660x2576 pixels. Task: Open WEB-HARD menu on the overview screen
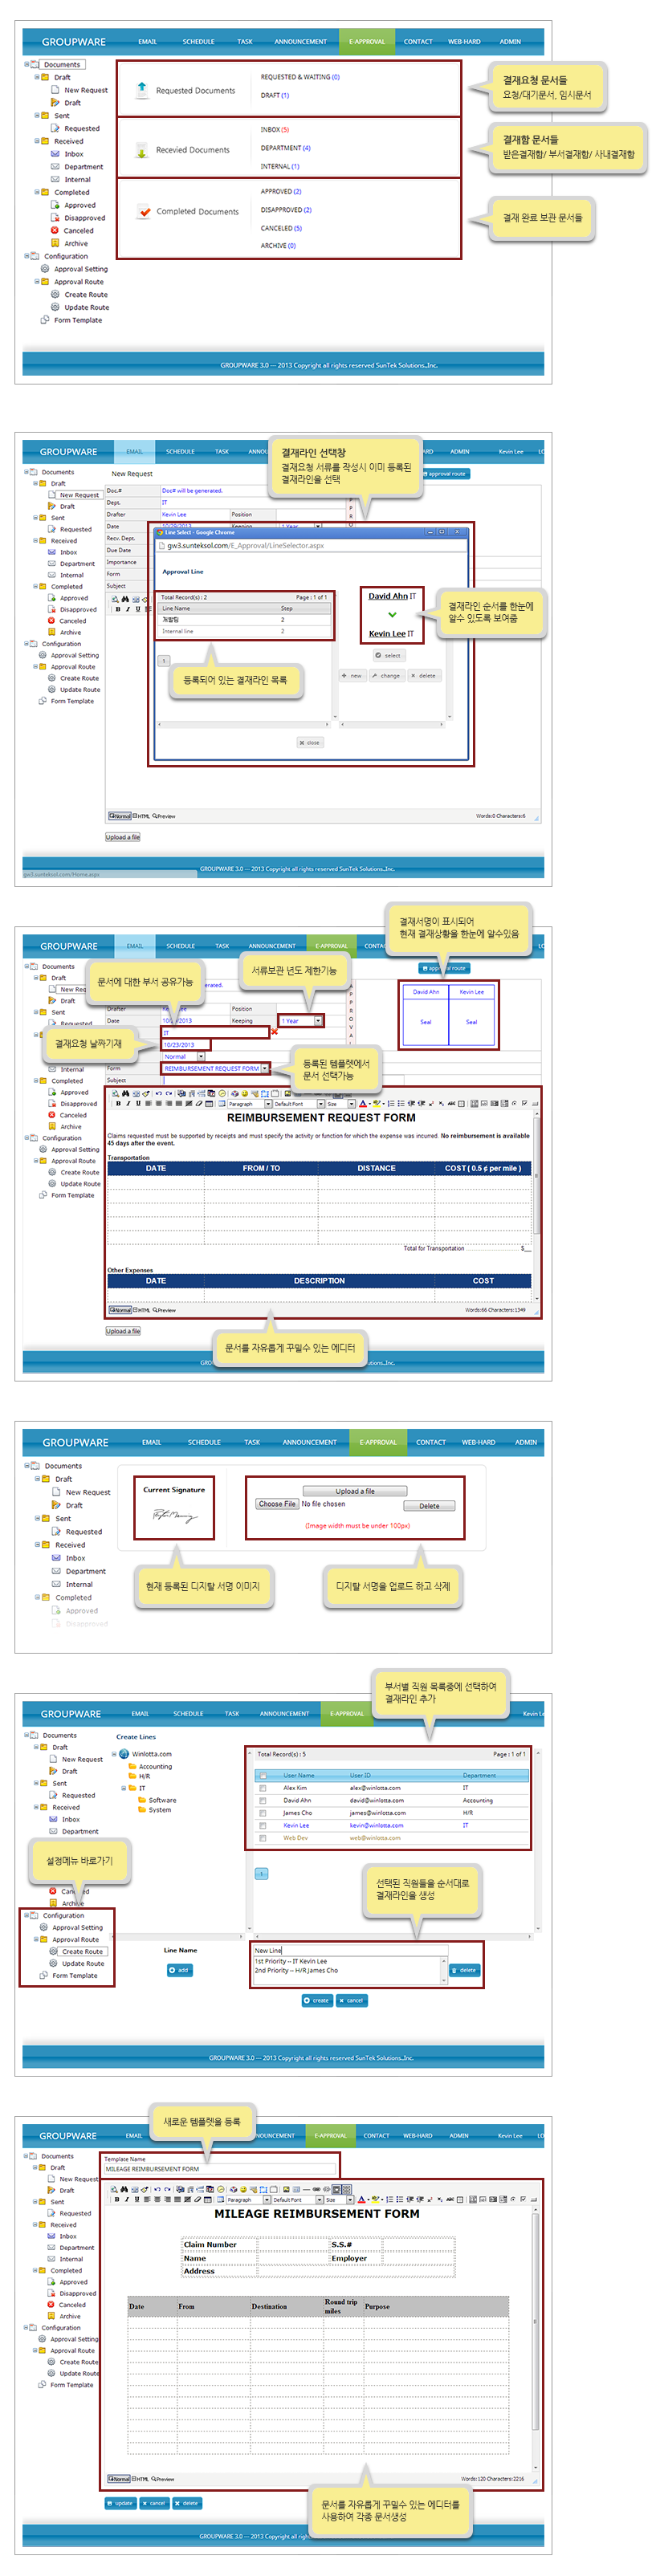(x=464, y=42)
